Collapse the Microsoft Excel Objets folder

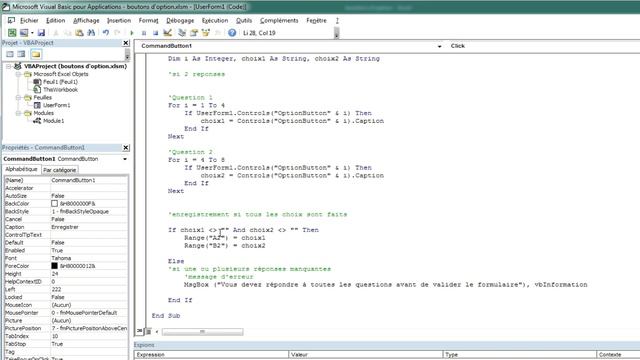pos(18,74)
